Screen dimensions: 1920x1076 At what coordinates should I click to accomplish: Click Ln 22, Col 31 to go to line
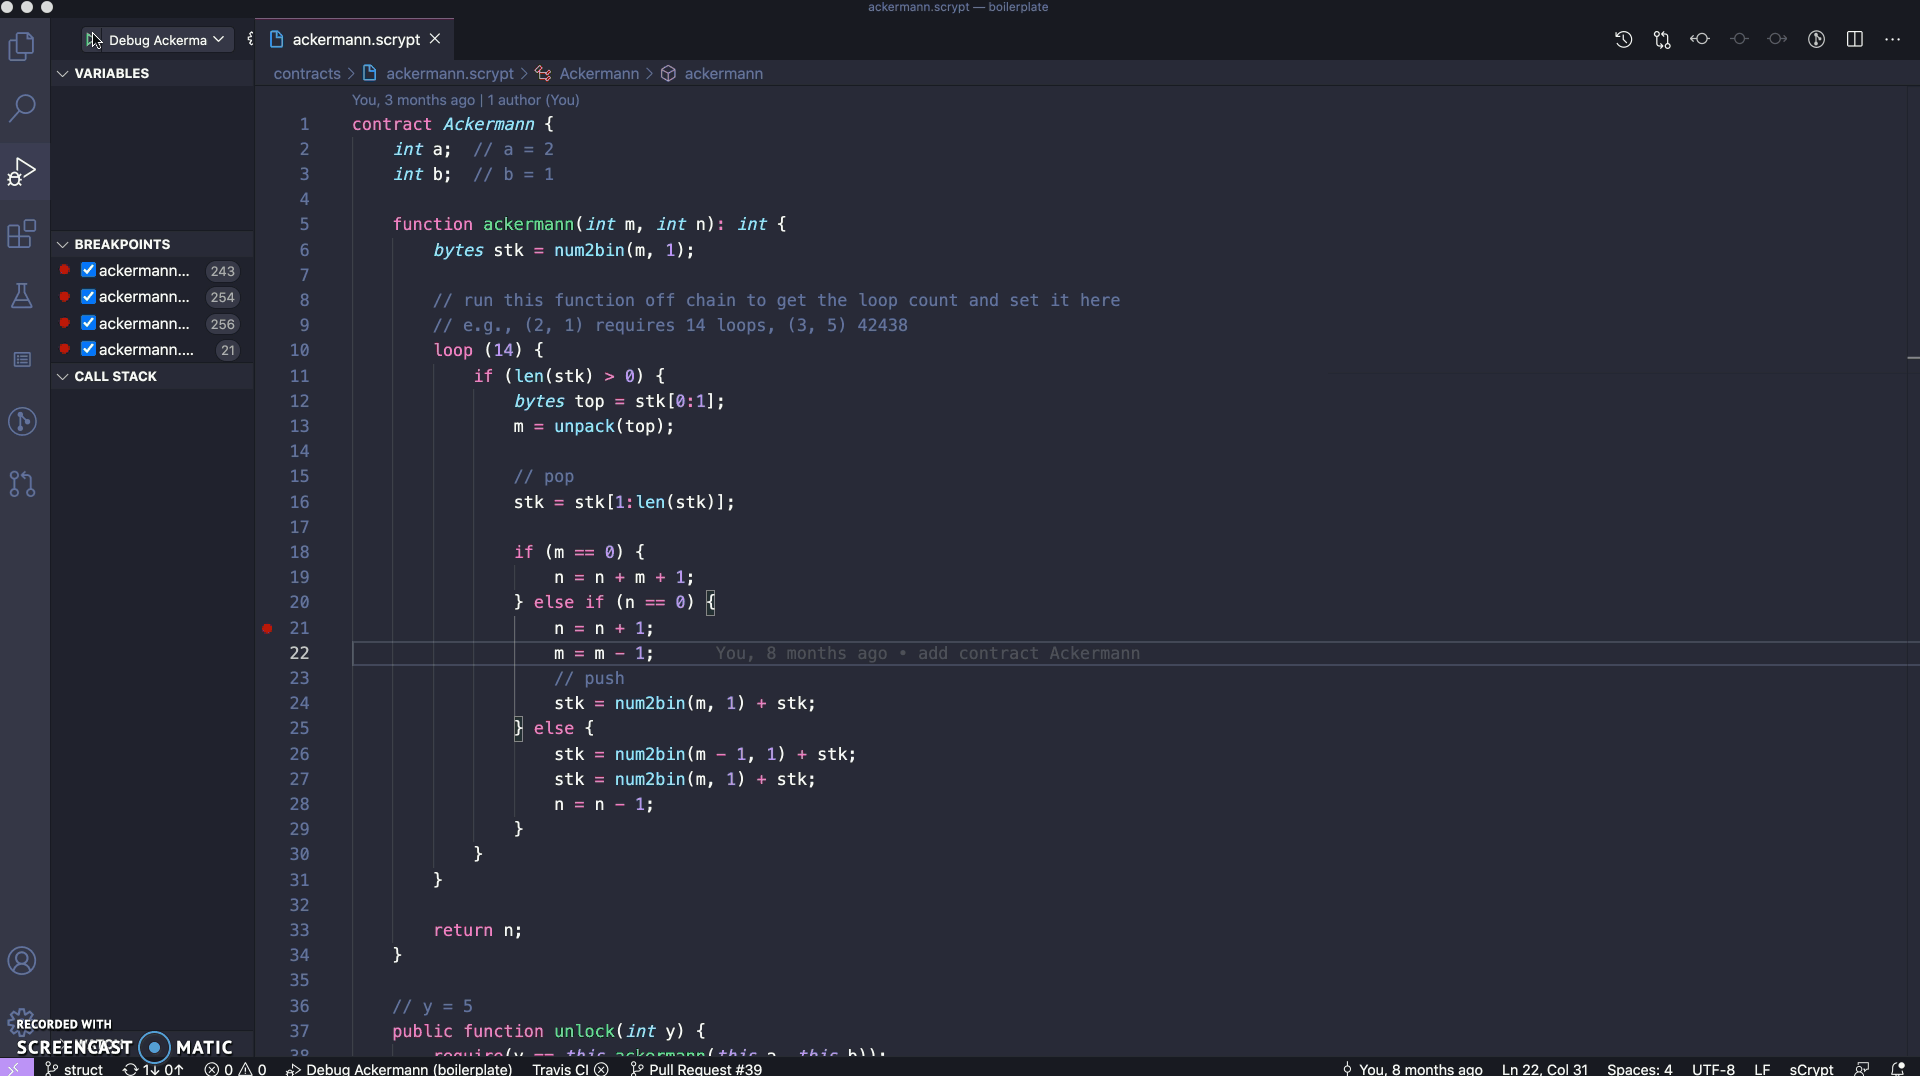click(1544, 1069)
